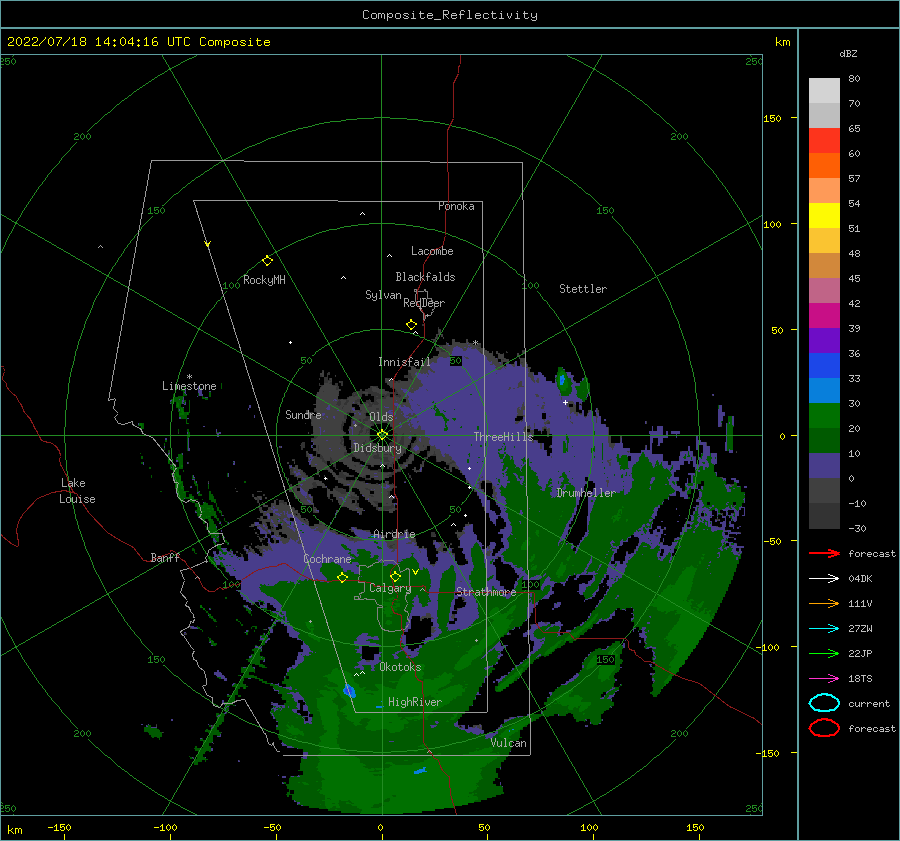
Task: Click the yellow km label at top right
Action: (782, 42)
